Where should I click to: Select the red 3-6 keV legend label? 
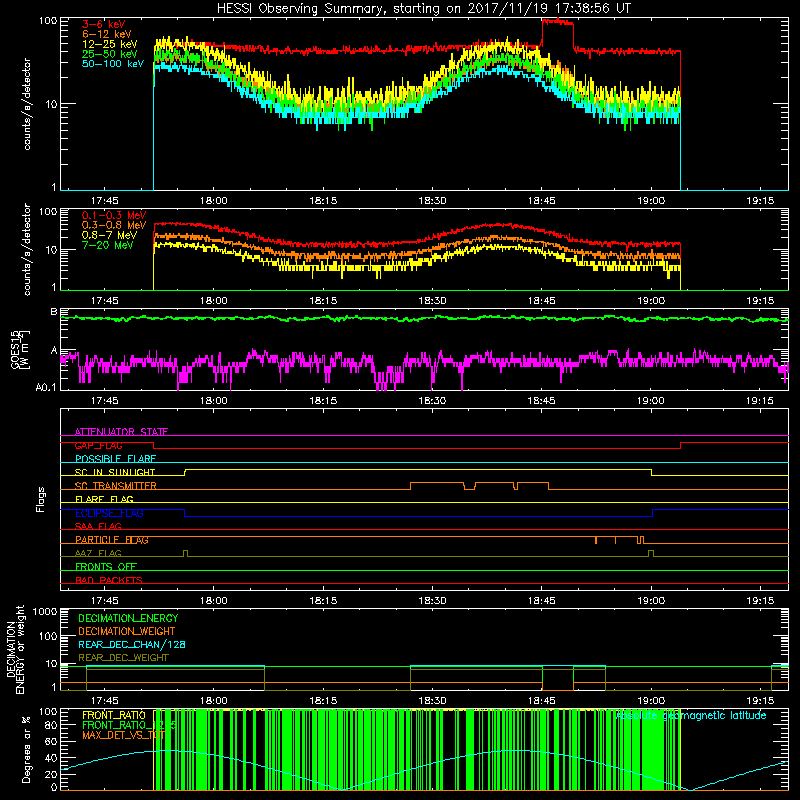104,24
